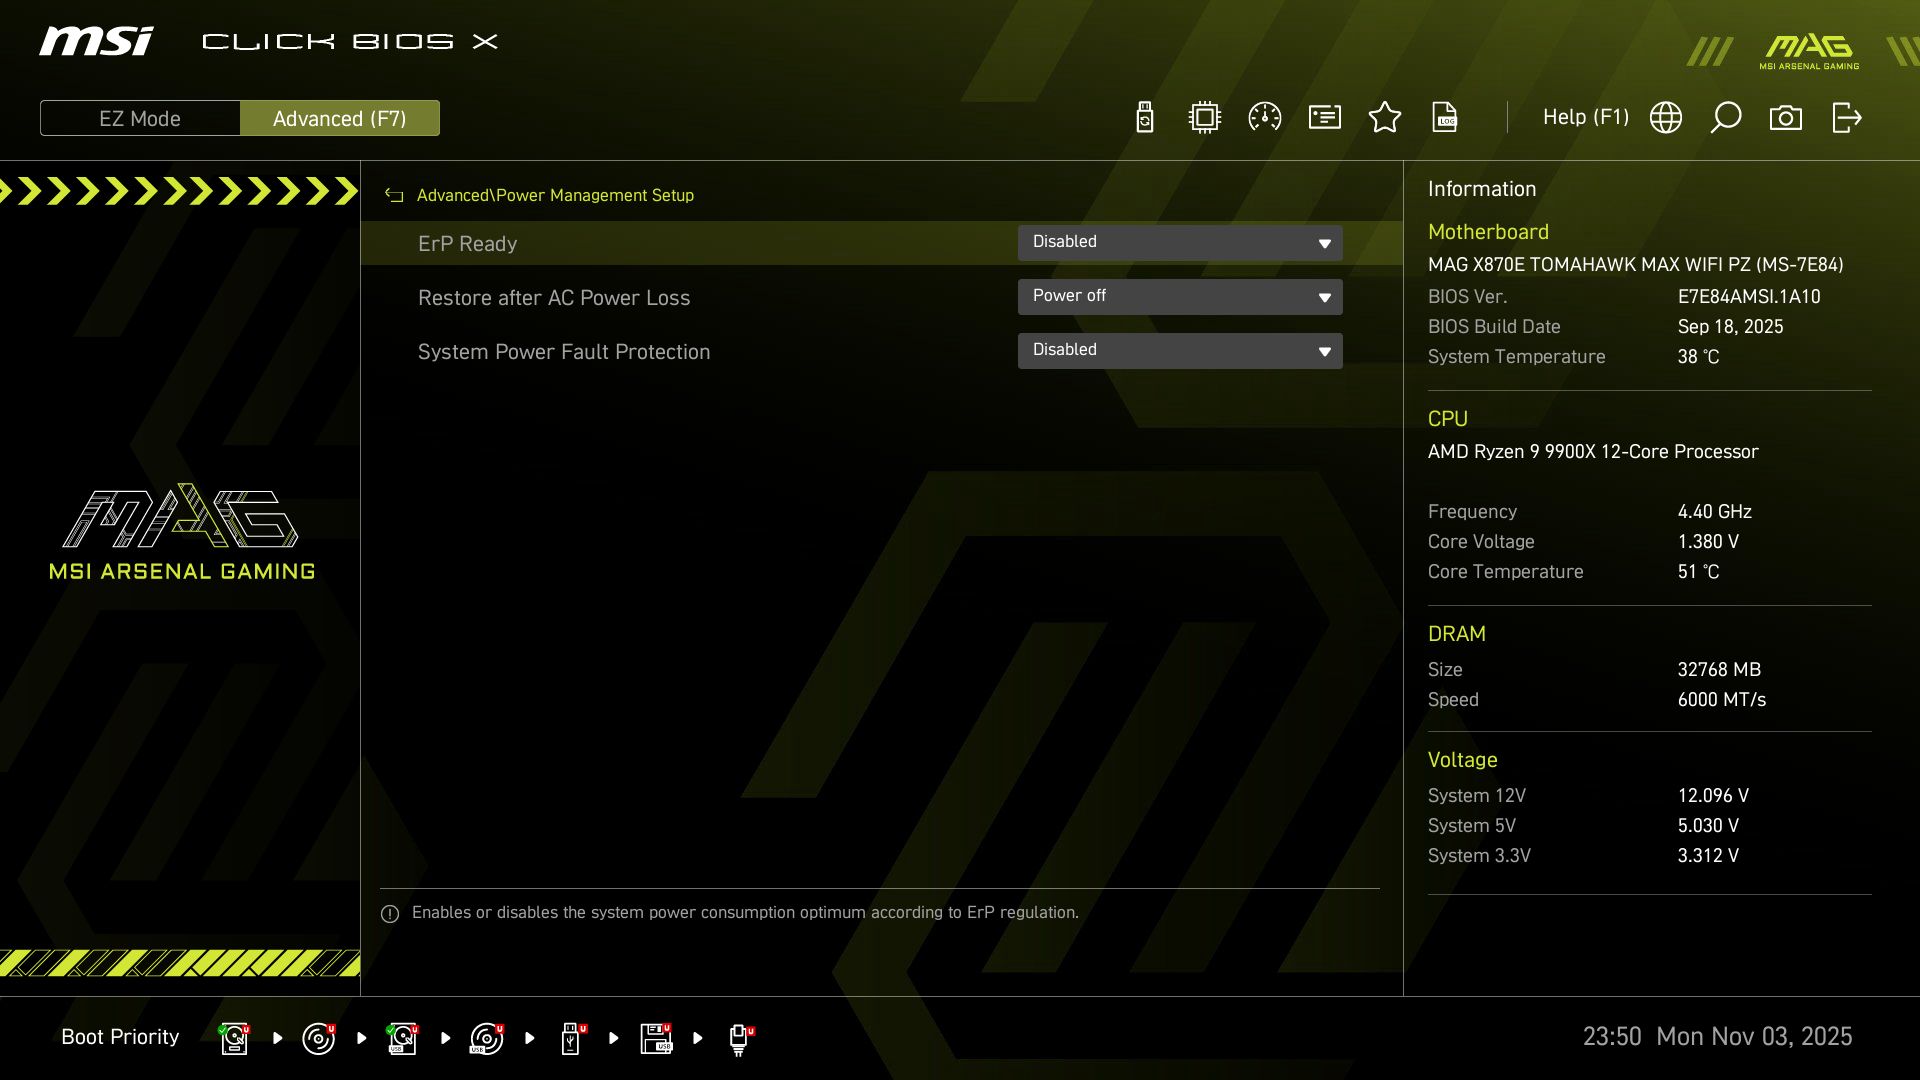This screenshot has height=1080, width=1920.
Task: Move the USB flash drive boot priority item
Action: 571,1038
